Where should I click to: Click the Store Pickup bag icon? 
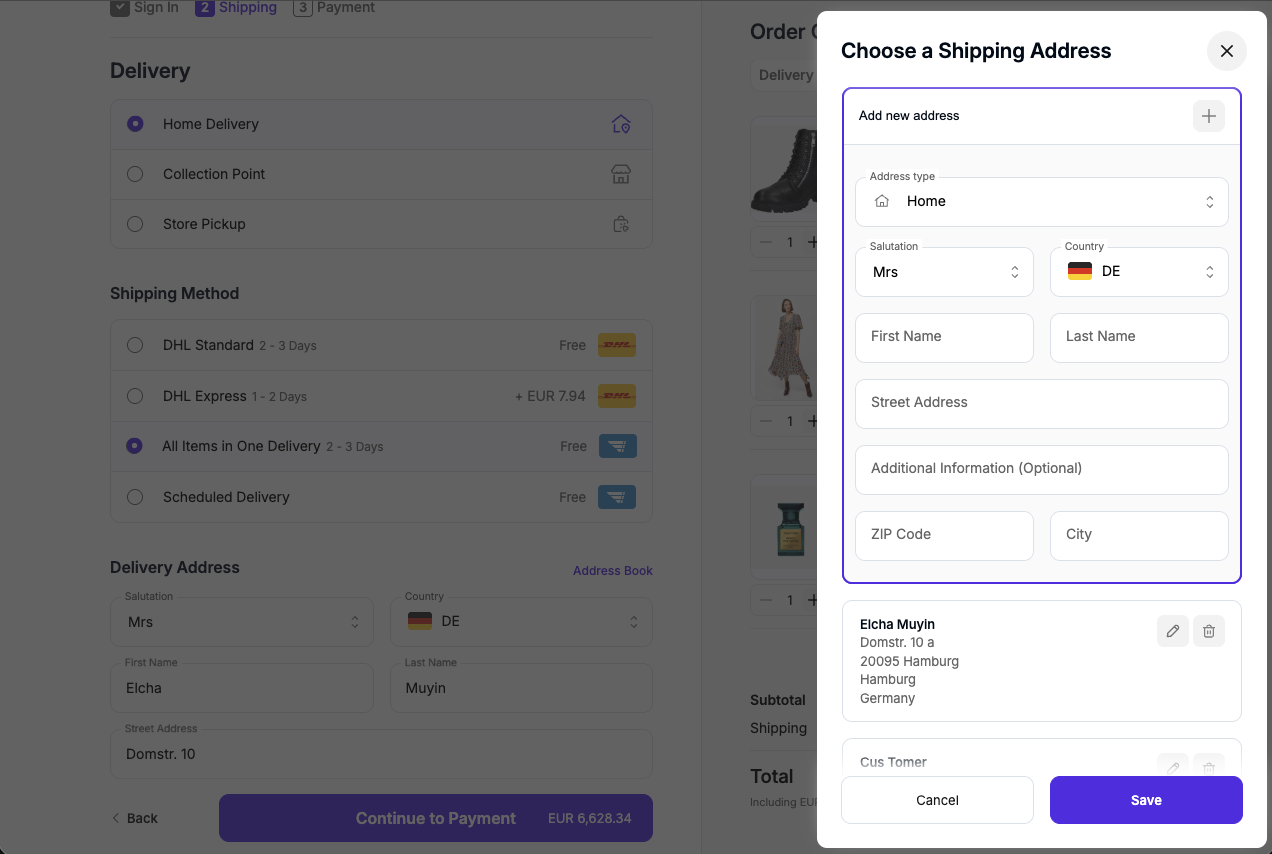(x=621, y=224)
